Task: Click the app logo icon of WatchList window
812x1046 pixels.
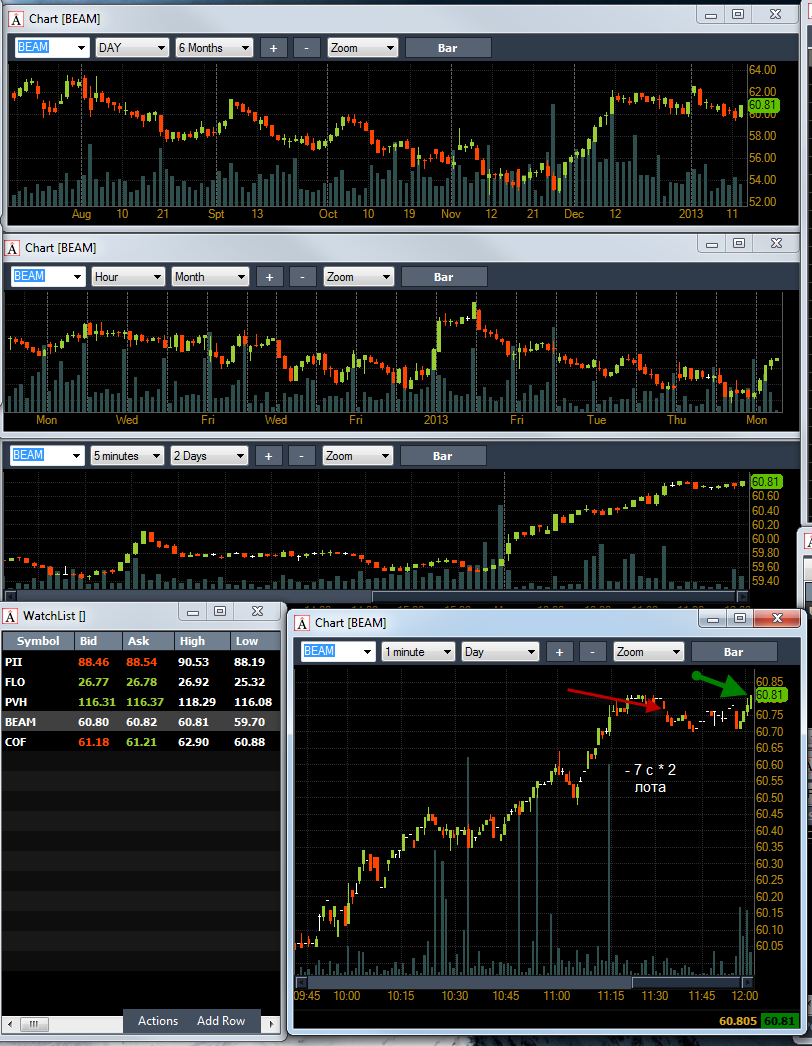Action: point(11,616)
